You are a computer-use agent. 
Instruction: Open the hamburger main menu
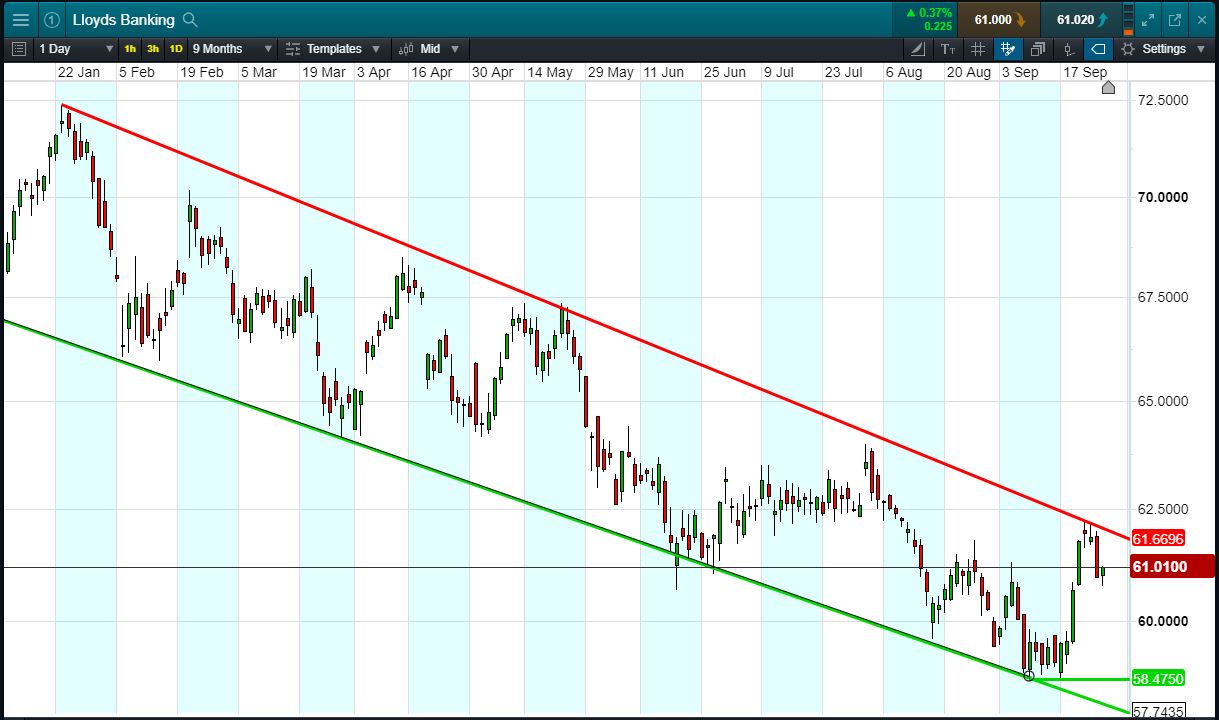click(20, 19)
